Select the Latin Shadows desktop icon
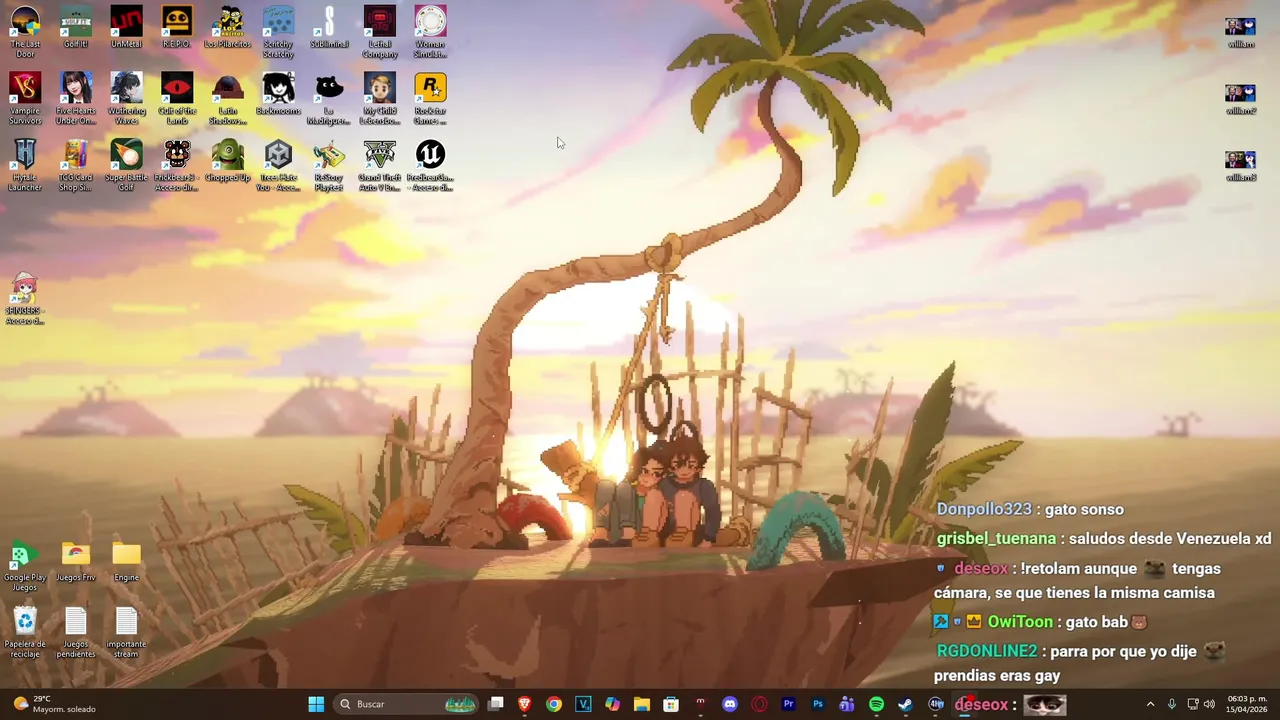Image resolution: width=1280 pixels, height=720 pixels. point(227,99)
